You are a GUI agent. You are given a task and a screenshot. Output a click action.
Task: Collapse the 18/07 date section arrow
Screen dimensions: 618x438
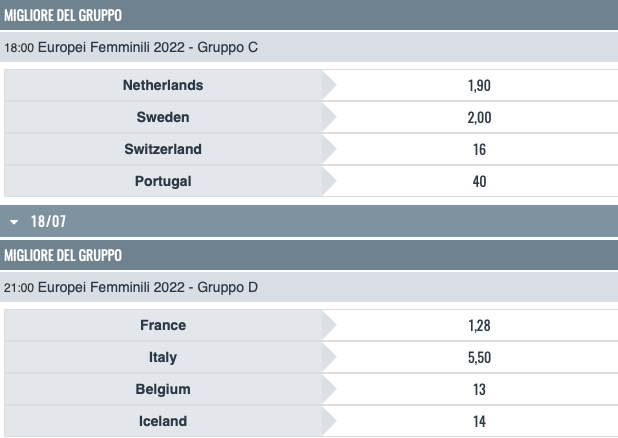(14, 221)
